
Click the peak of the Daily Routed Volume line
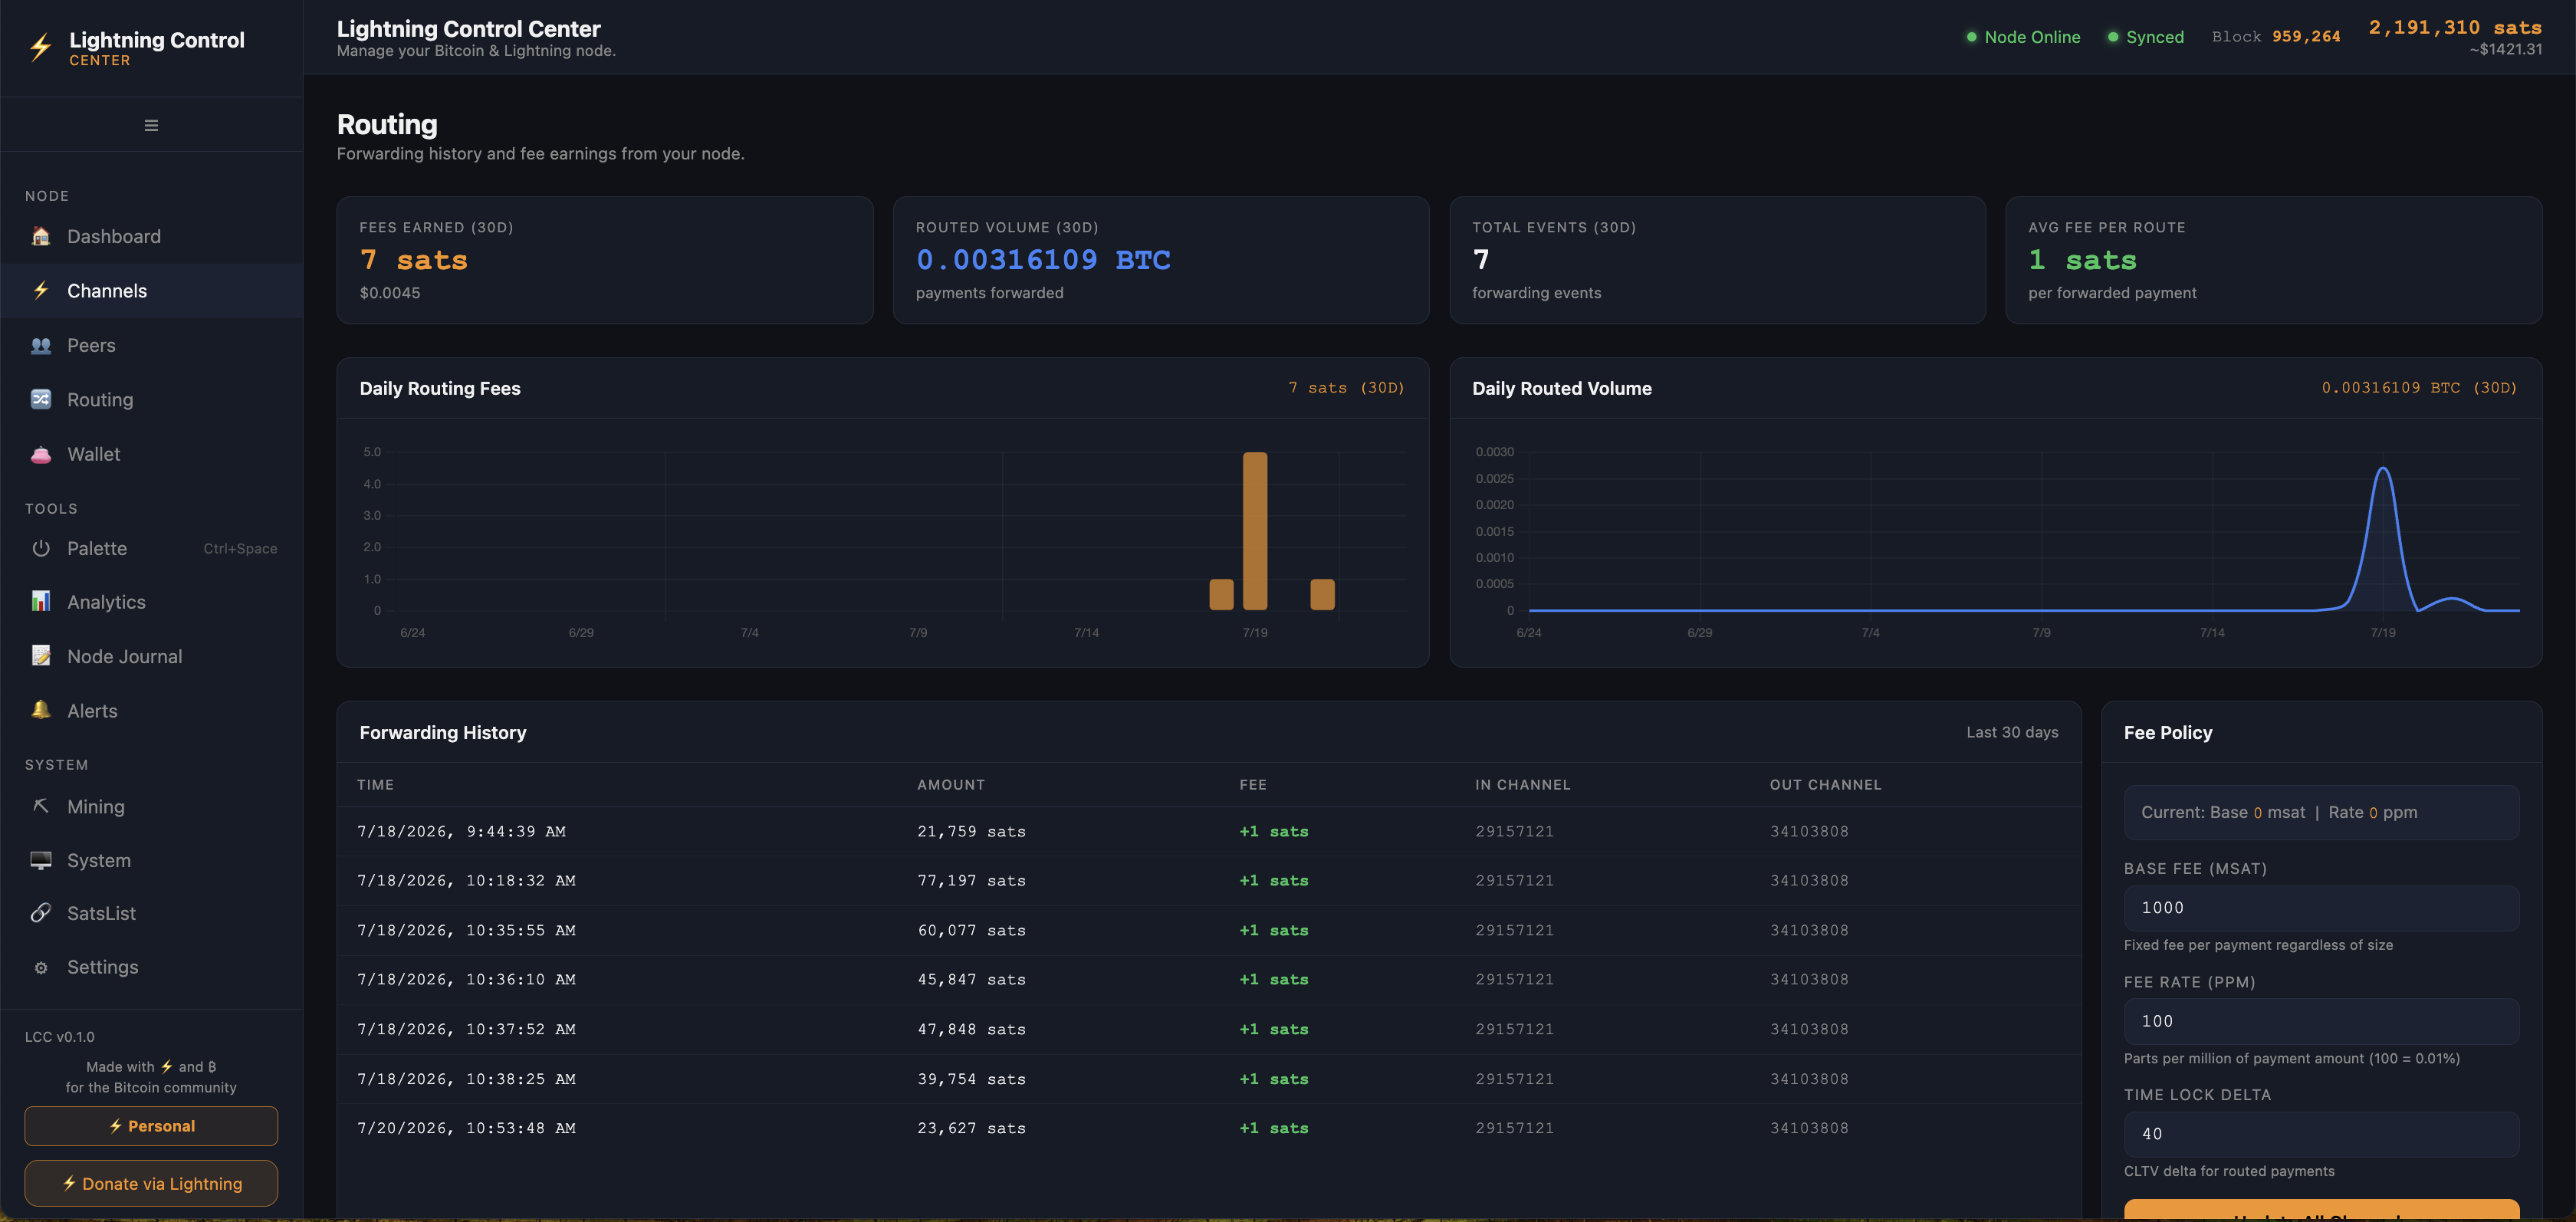click(2384, 468)
